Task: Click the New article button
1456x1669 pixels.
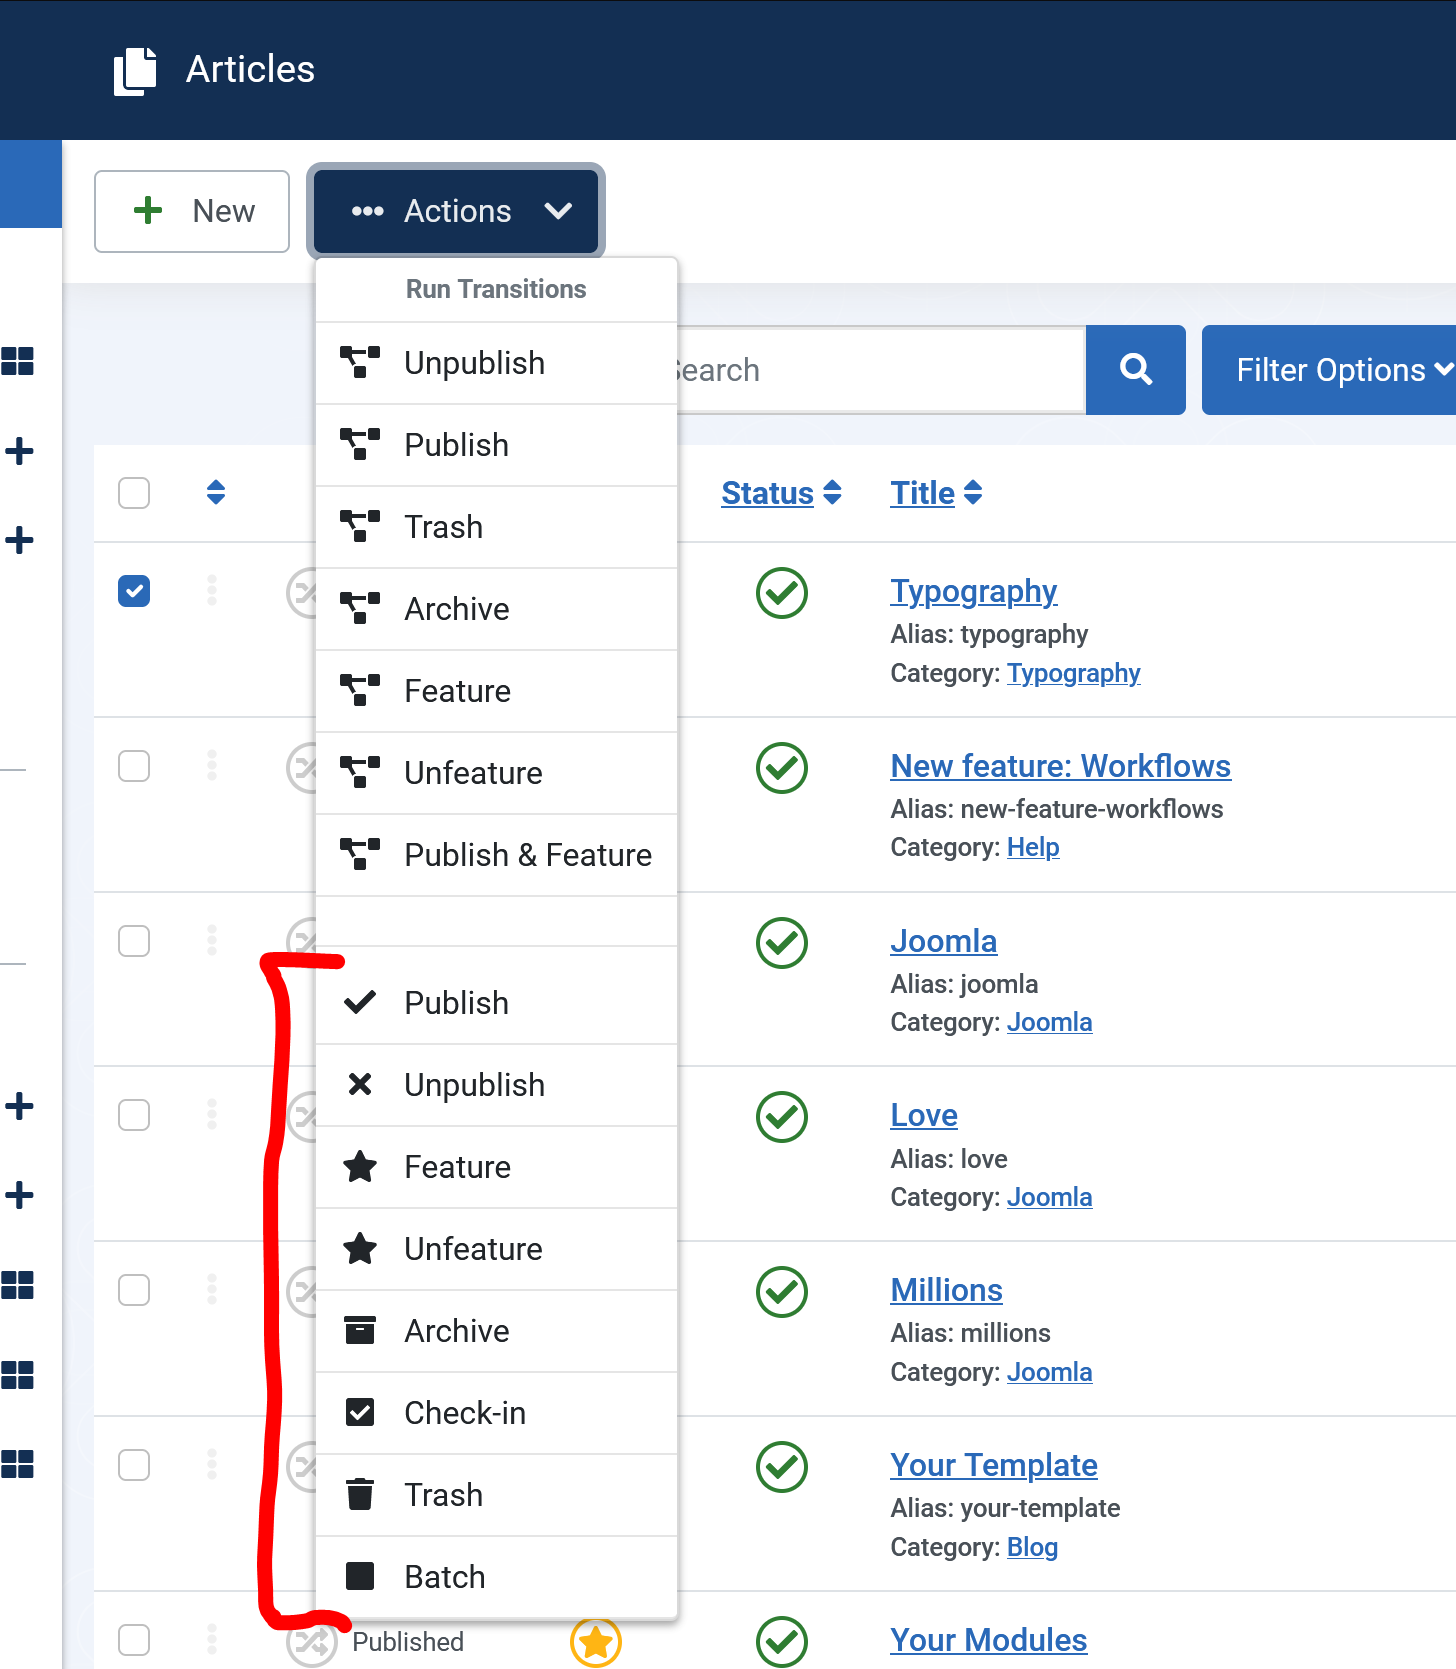Action: [x=192, y=211]
